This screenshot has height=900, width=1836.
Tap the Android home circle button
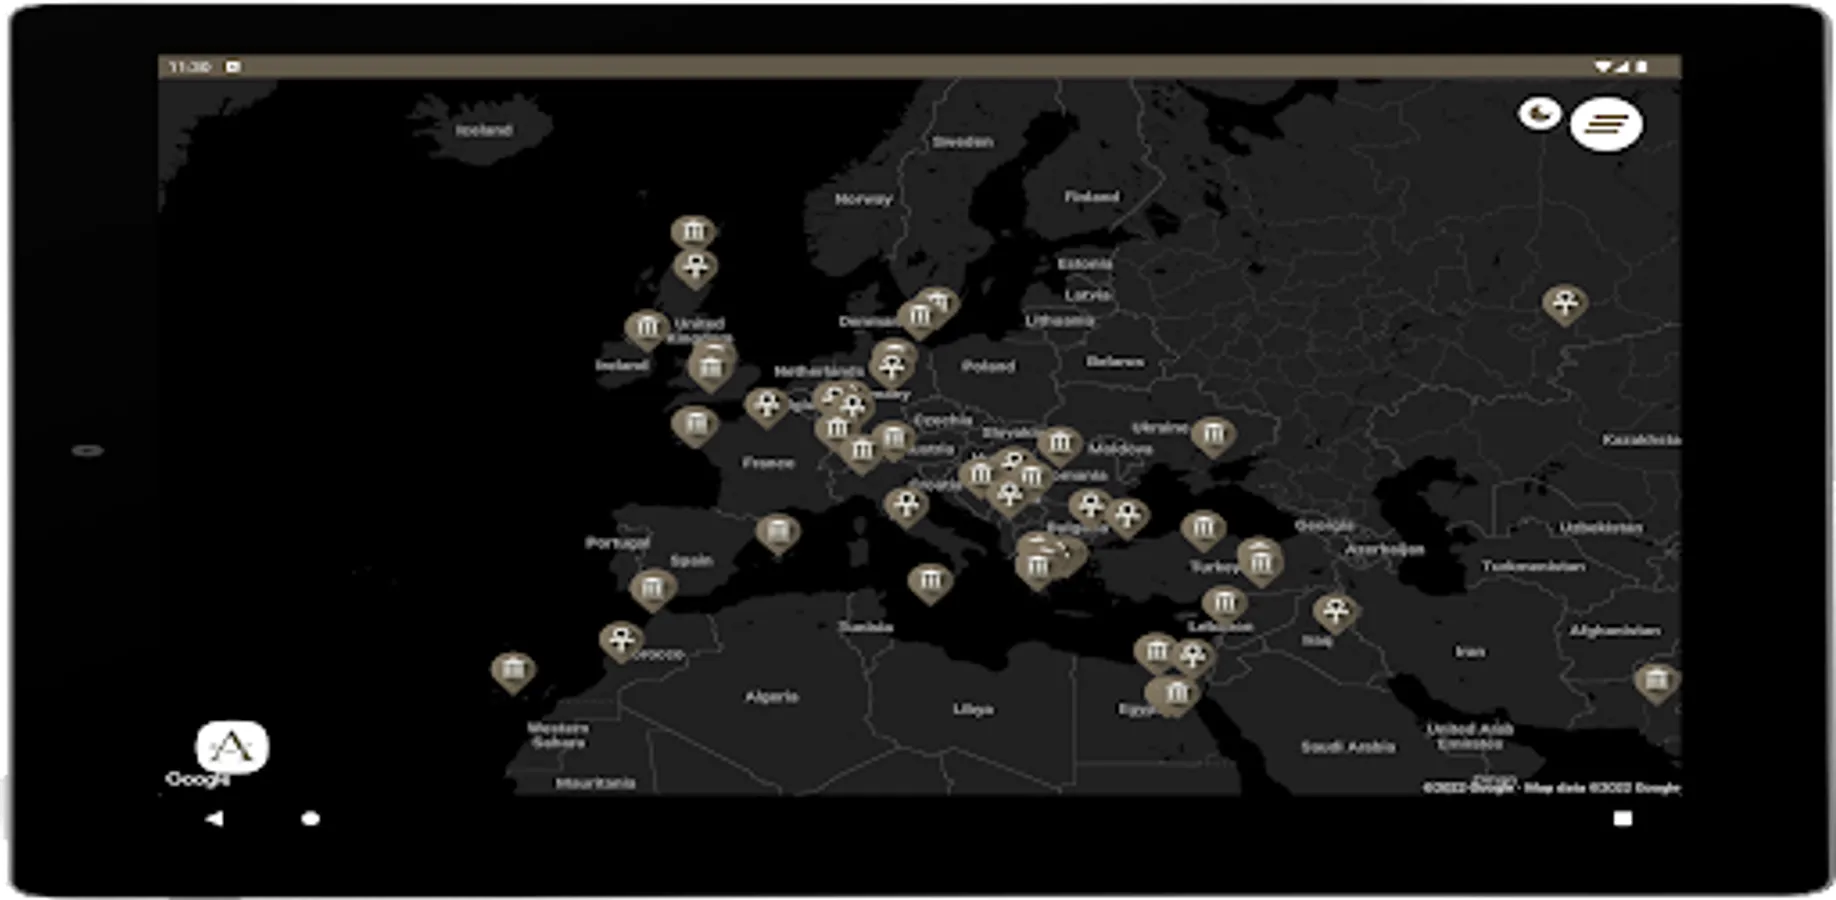(310, 819)
